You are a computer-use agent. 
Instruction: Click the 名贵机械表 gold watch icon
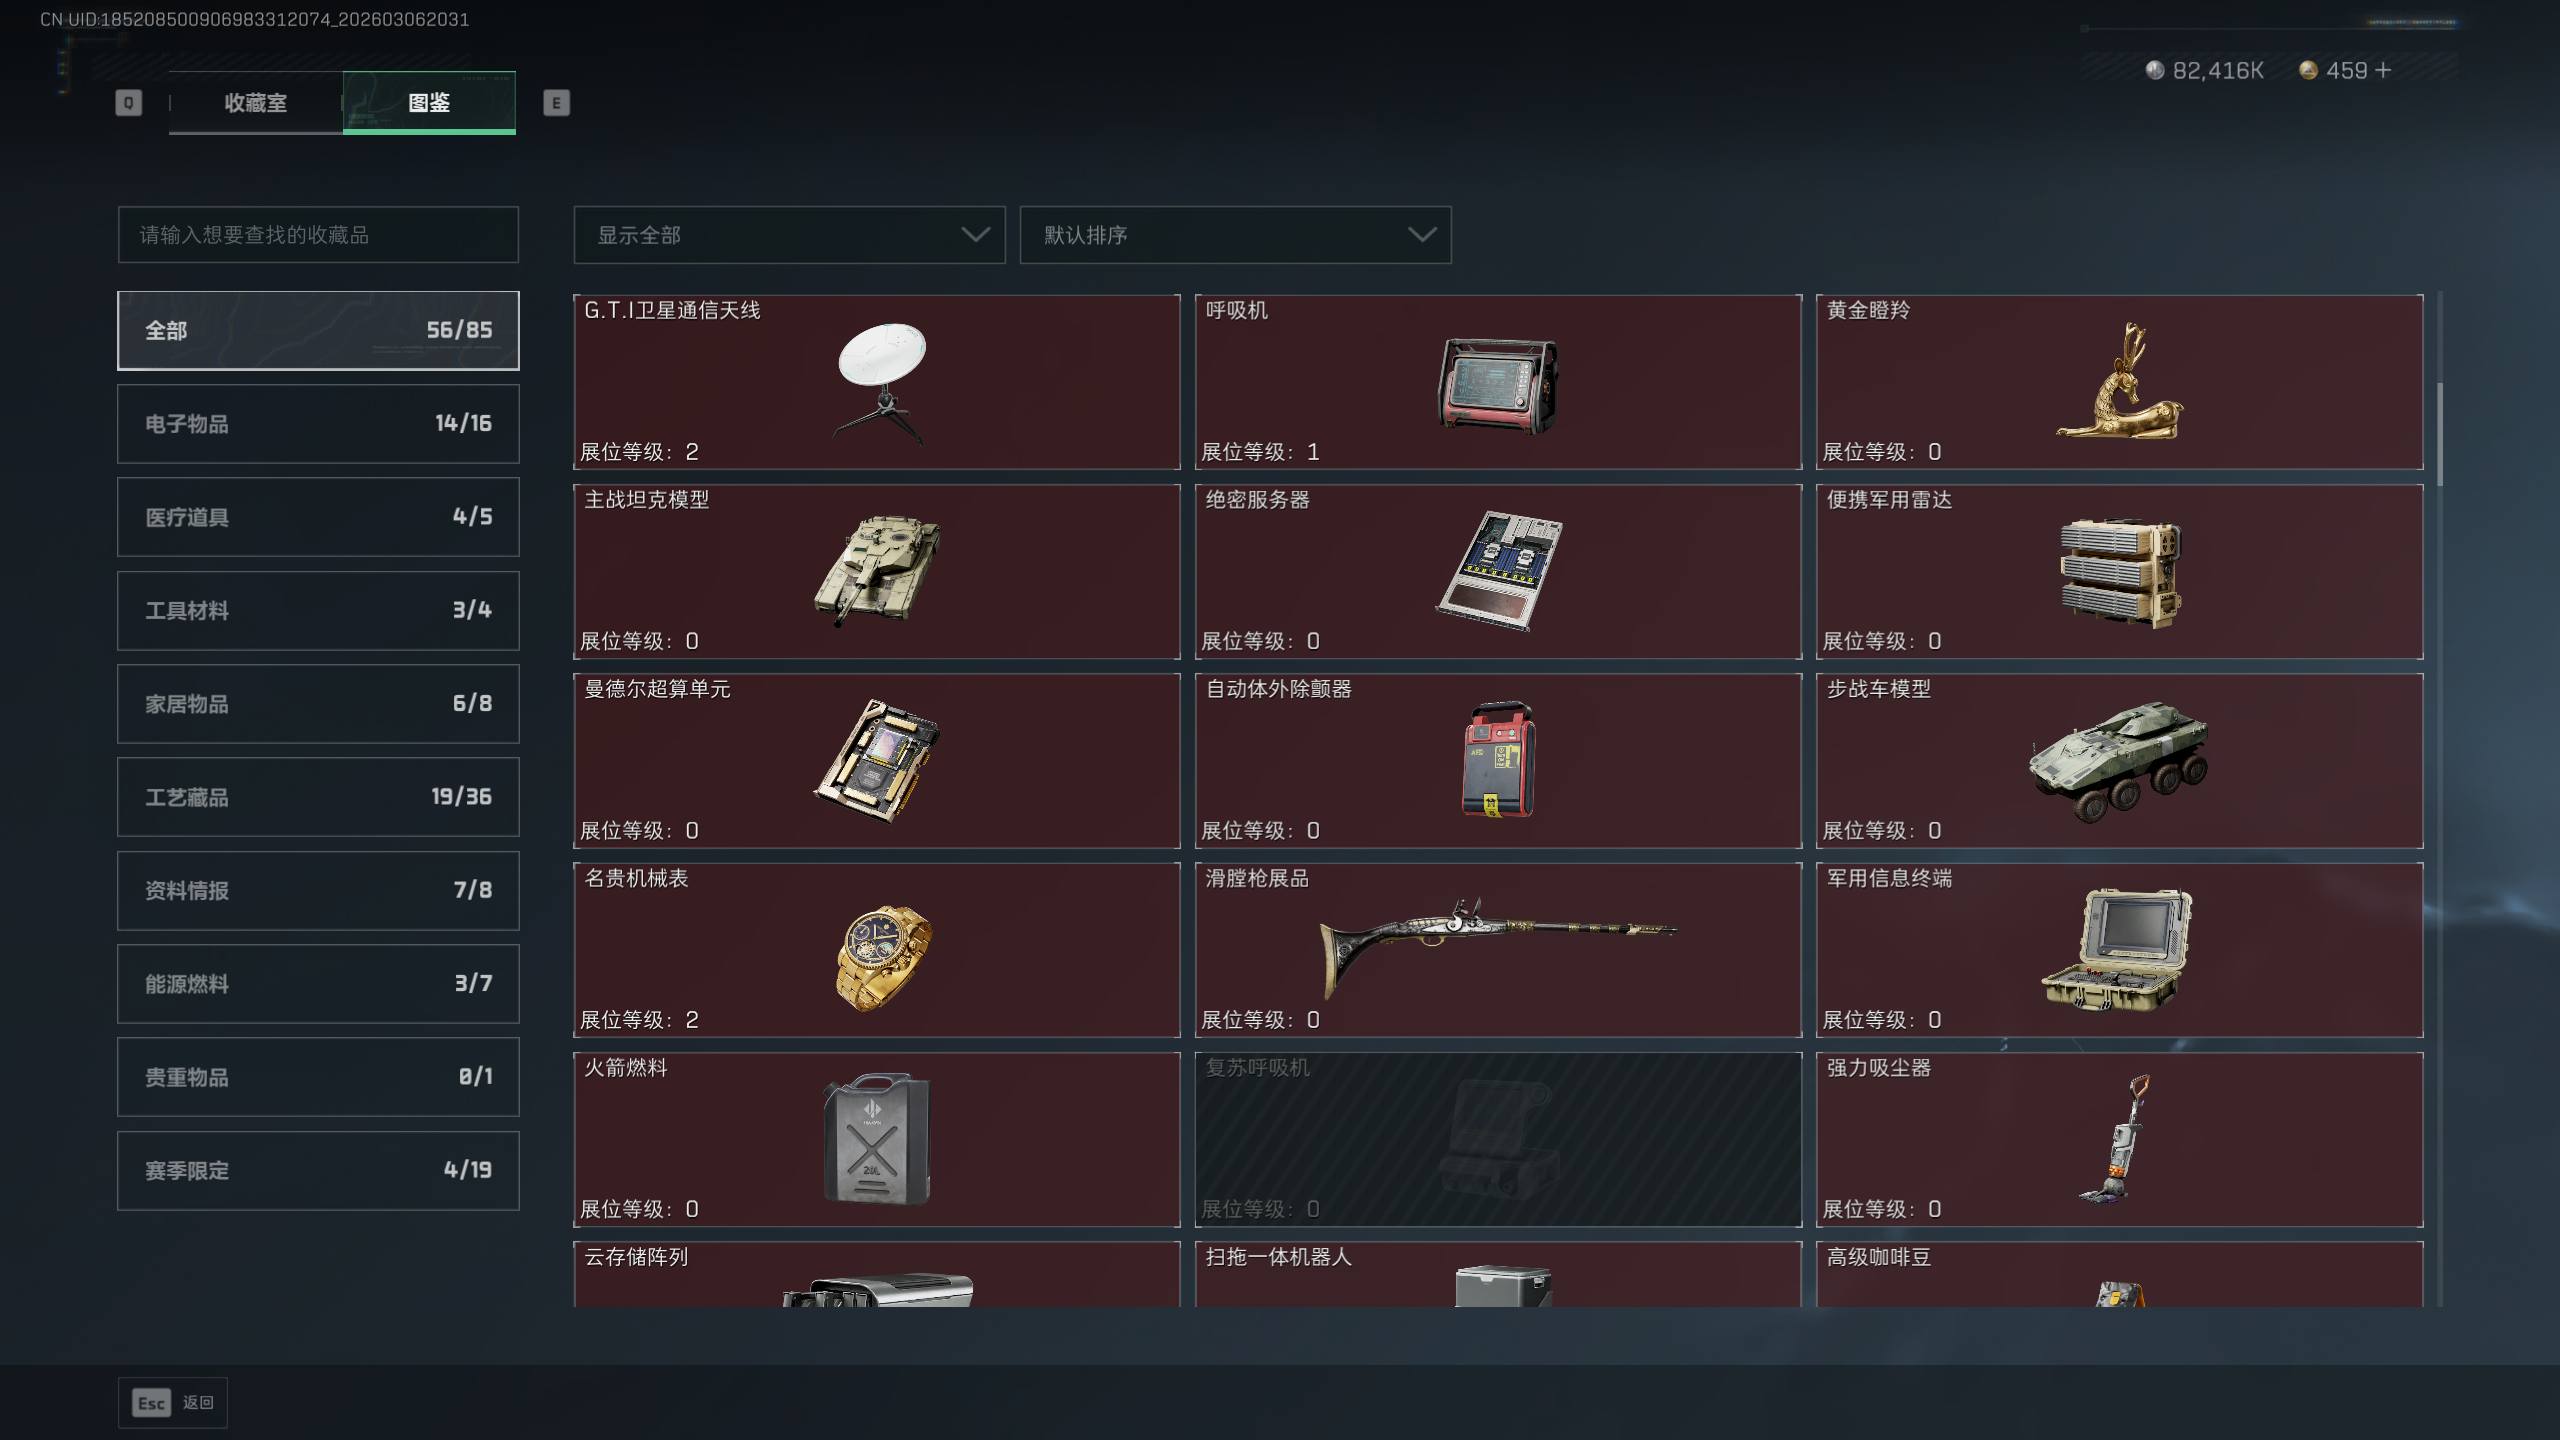coord(882,956)
